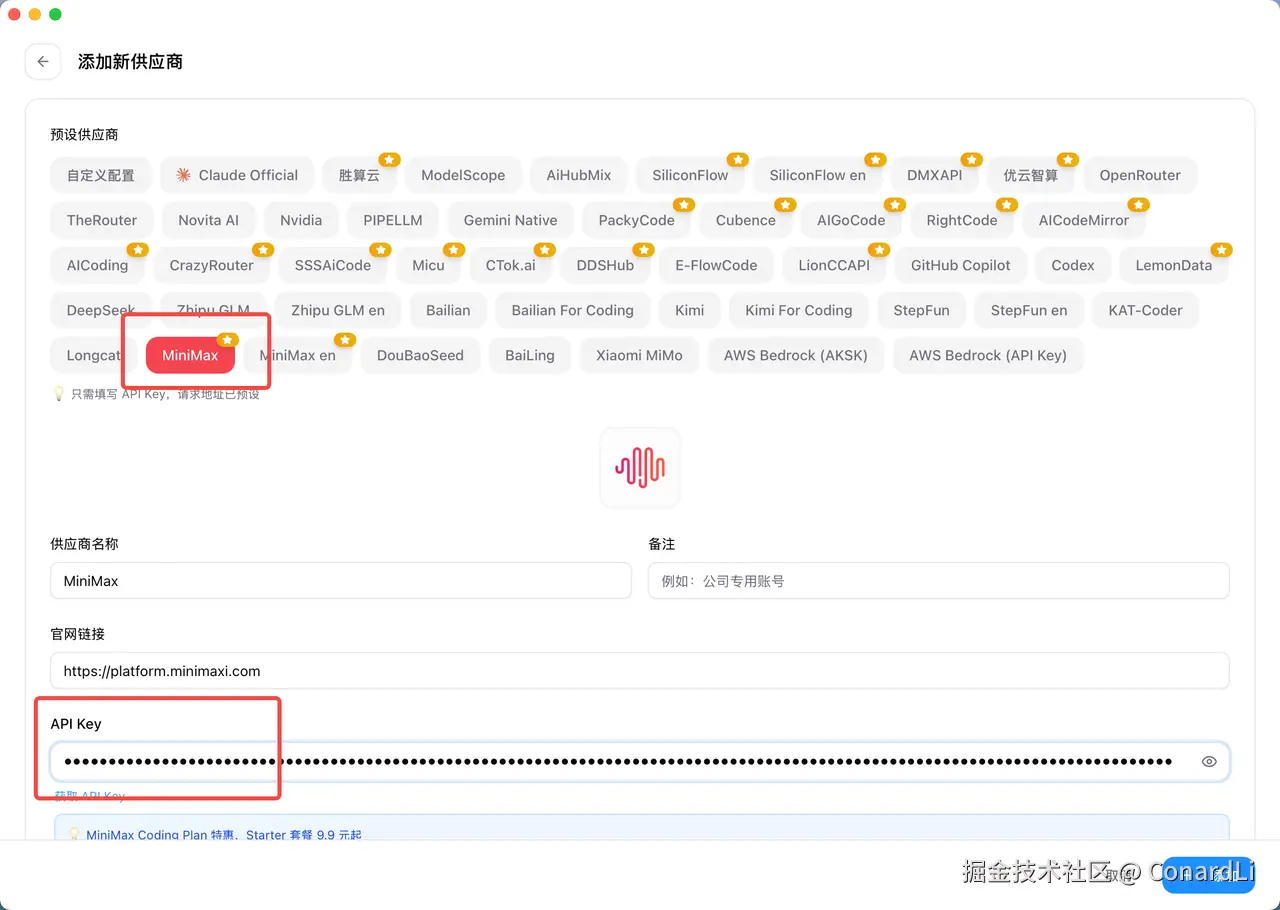Select the 自定义配置 preset

101,175
